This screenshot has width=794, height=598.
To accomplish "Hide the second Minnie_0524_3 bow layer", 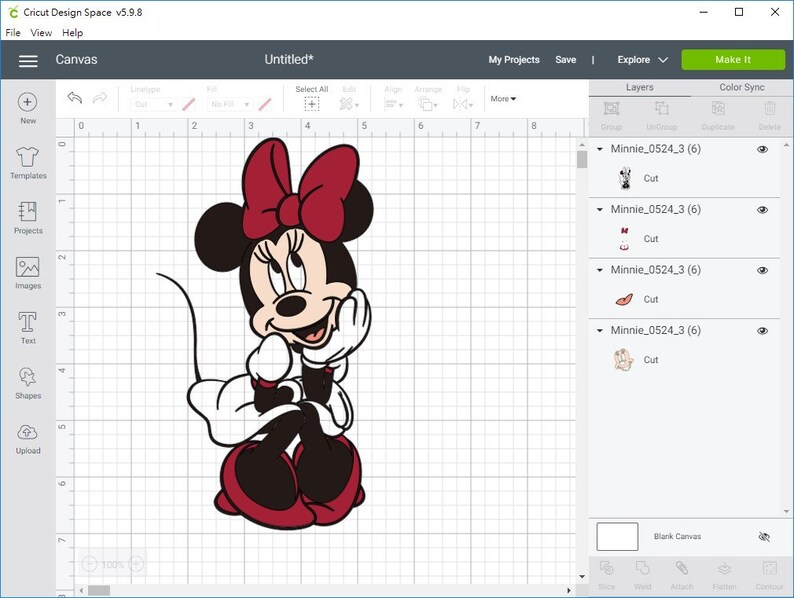I will [762, 210].
